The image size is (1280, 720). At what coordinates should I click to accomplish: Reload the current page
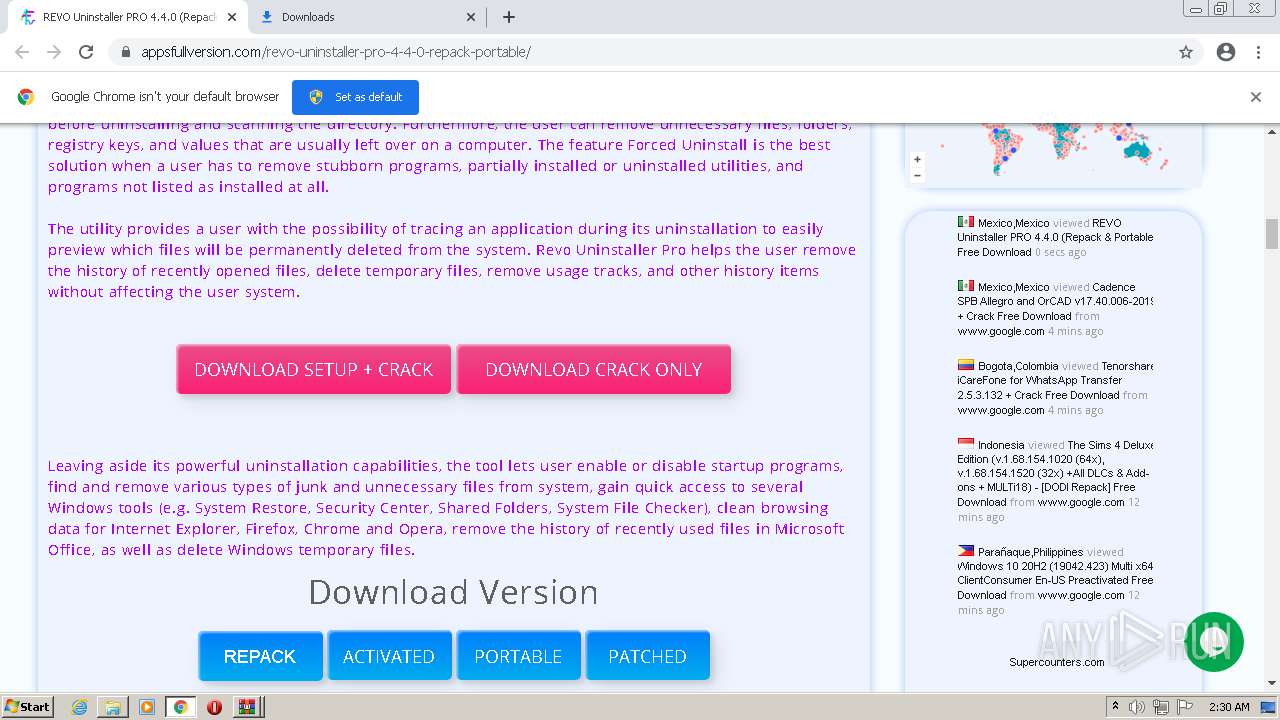(86, 52)
